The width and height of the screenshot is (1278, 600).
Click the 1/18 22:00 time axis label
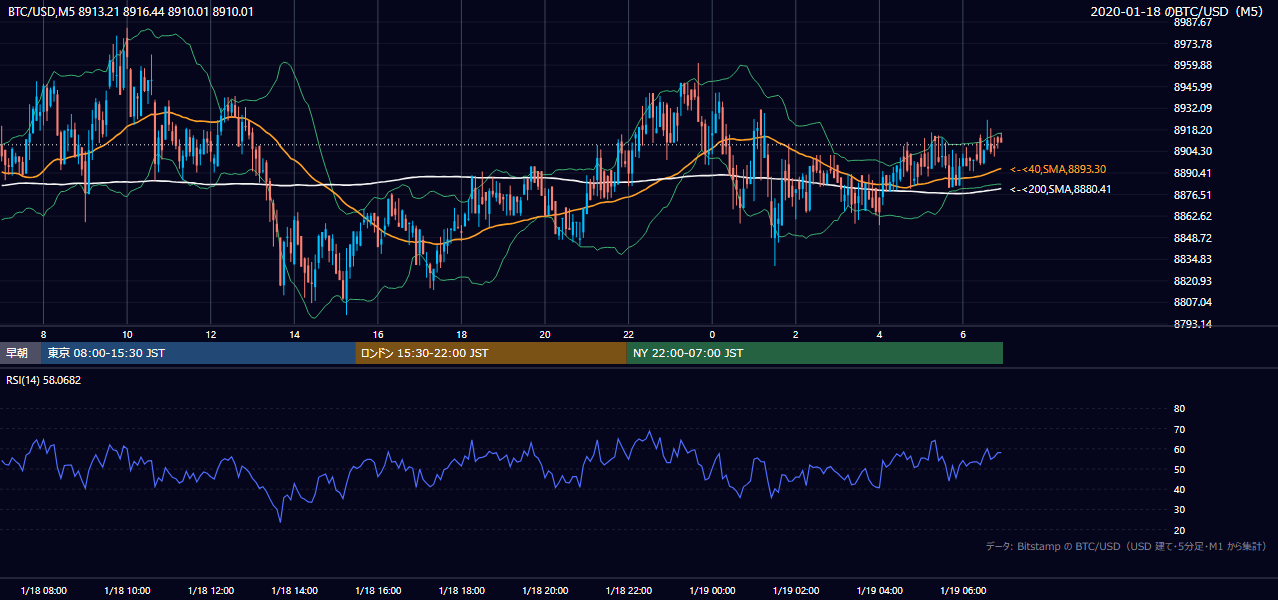pyautogui.click(x=628, y=591)
